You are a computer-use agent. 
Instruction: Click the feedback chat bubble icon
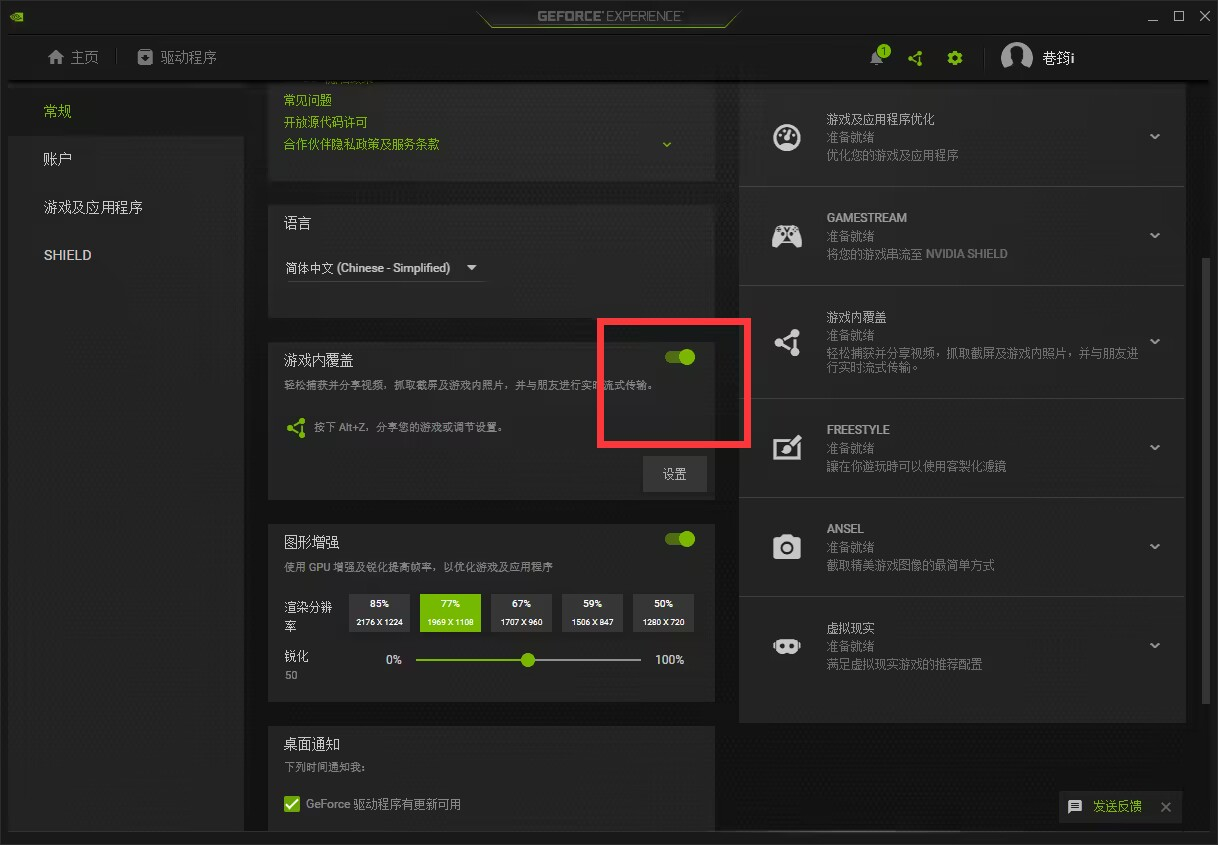(1075, 807)
